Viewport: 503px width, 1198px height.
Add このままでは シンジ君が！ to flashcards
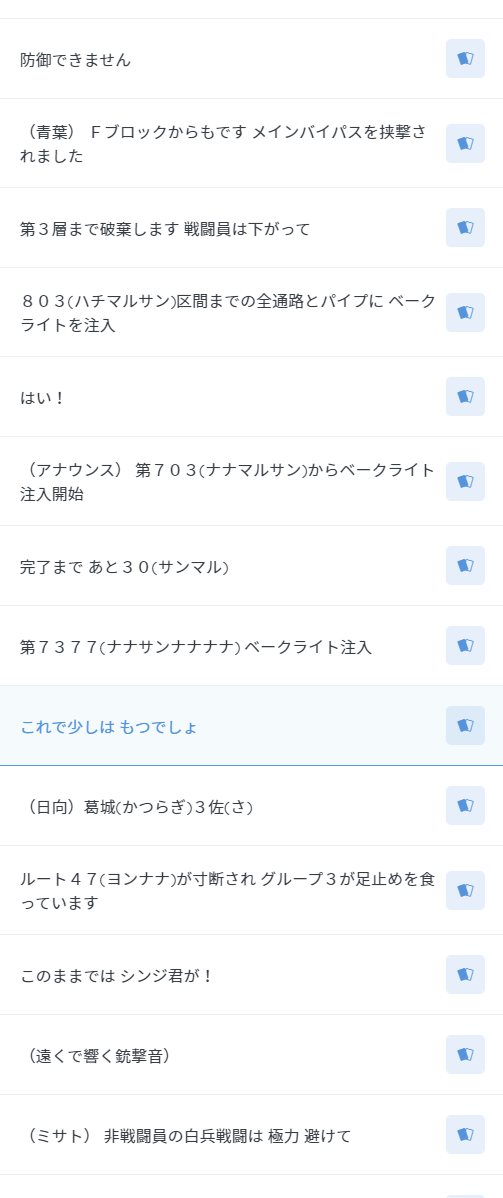465,975
